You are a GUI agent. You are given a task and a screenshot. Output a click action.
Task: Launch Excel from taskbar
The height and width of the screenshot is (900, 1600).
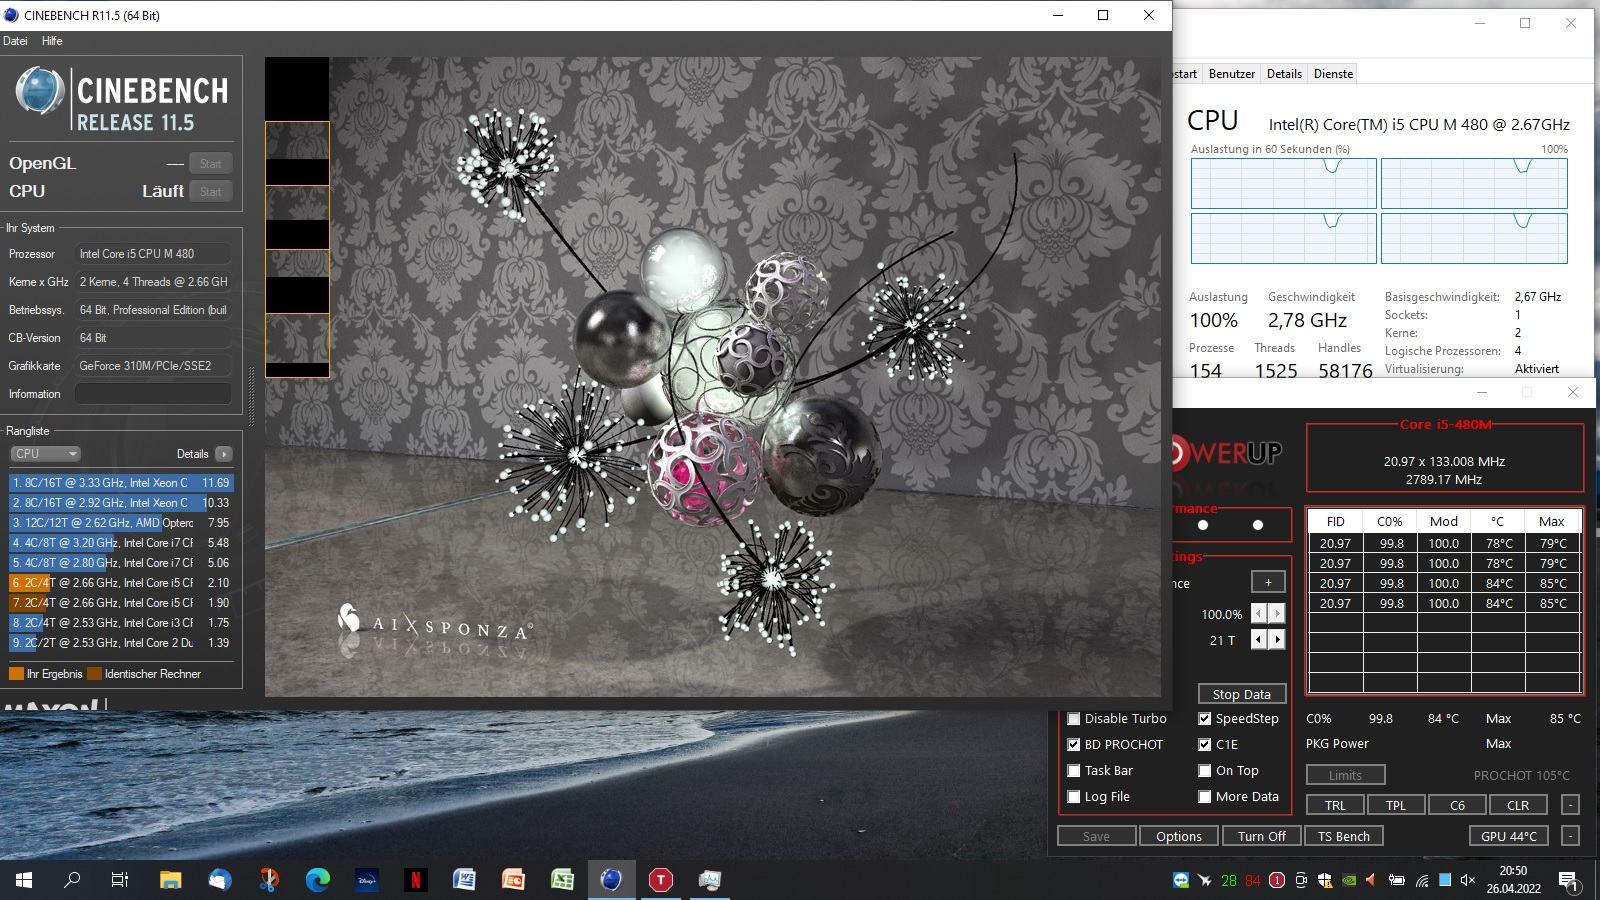click(562, 880)
